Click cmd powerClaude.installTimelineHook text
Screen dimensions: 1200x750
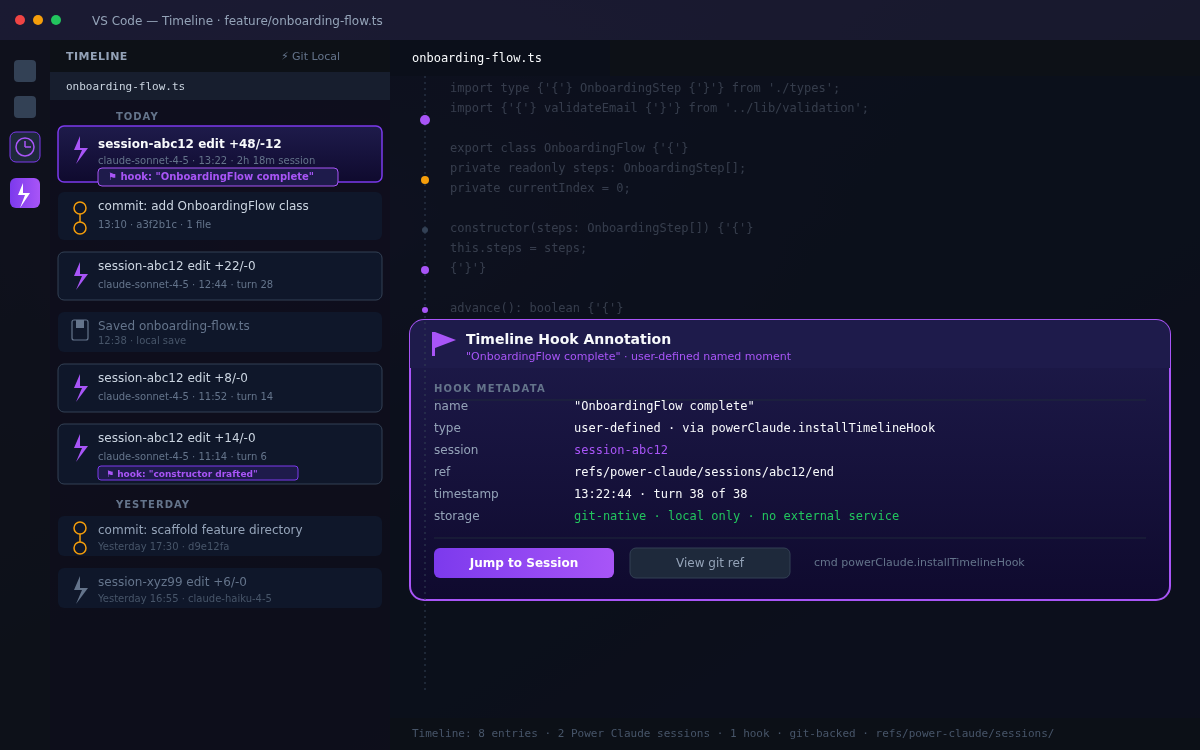pyautogui.click(x=919, y=563)
